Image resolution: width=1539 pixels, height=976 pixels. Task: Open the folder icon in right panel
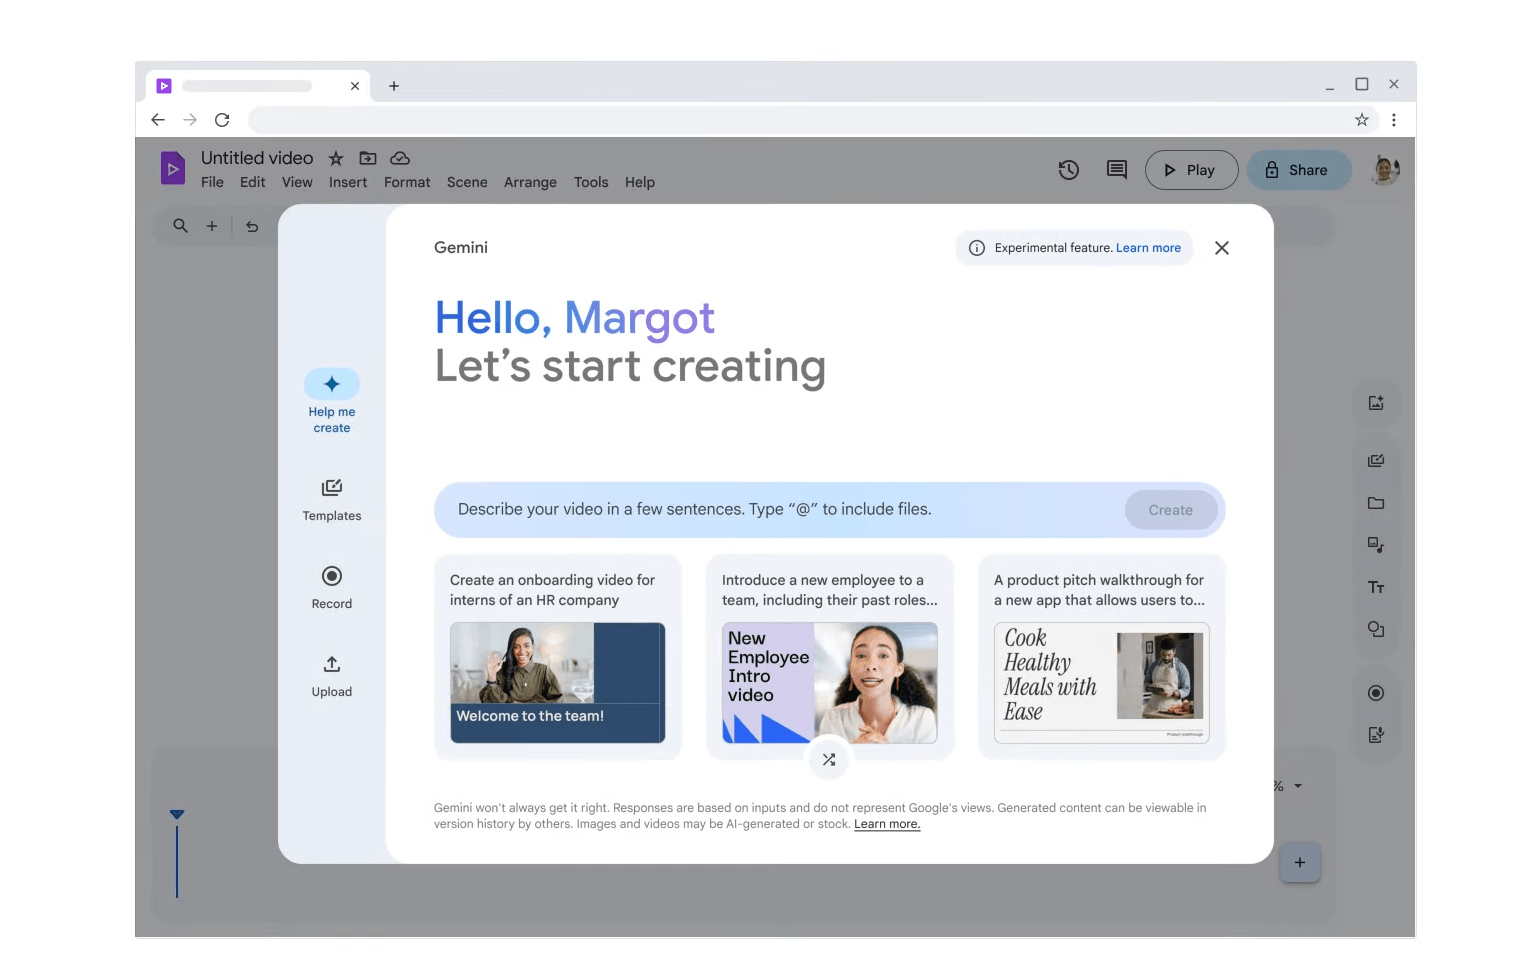(x=1376, y=503)
